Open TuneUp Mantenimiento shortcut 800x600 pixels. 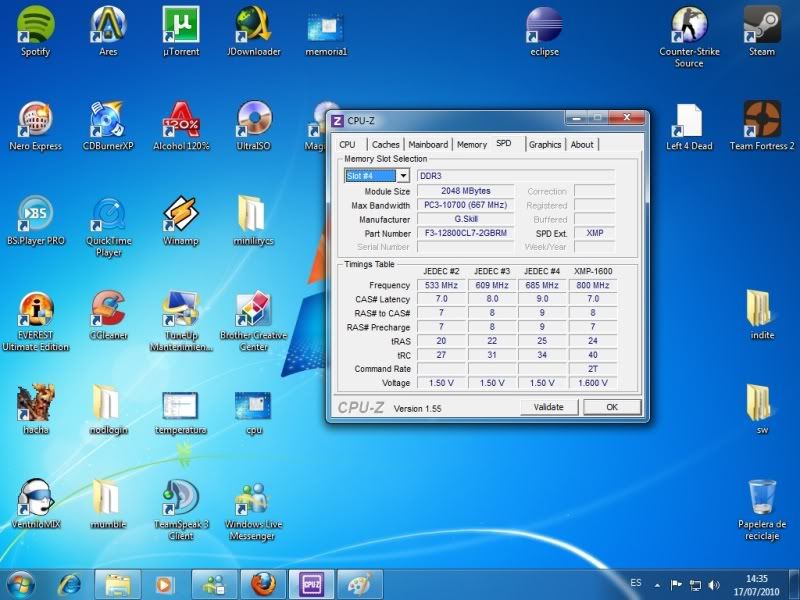(x=181, y=321)
